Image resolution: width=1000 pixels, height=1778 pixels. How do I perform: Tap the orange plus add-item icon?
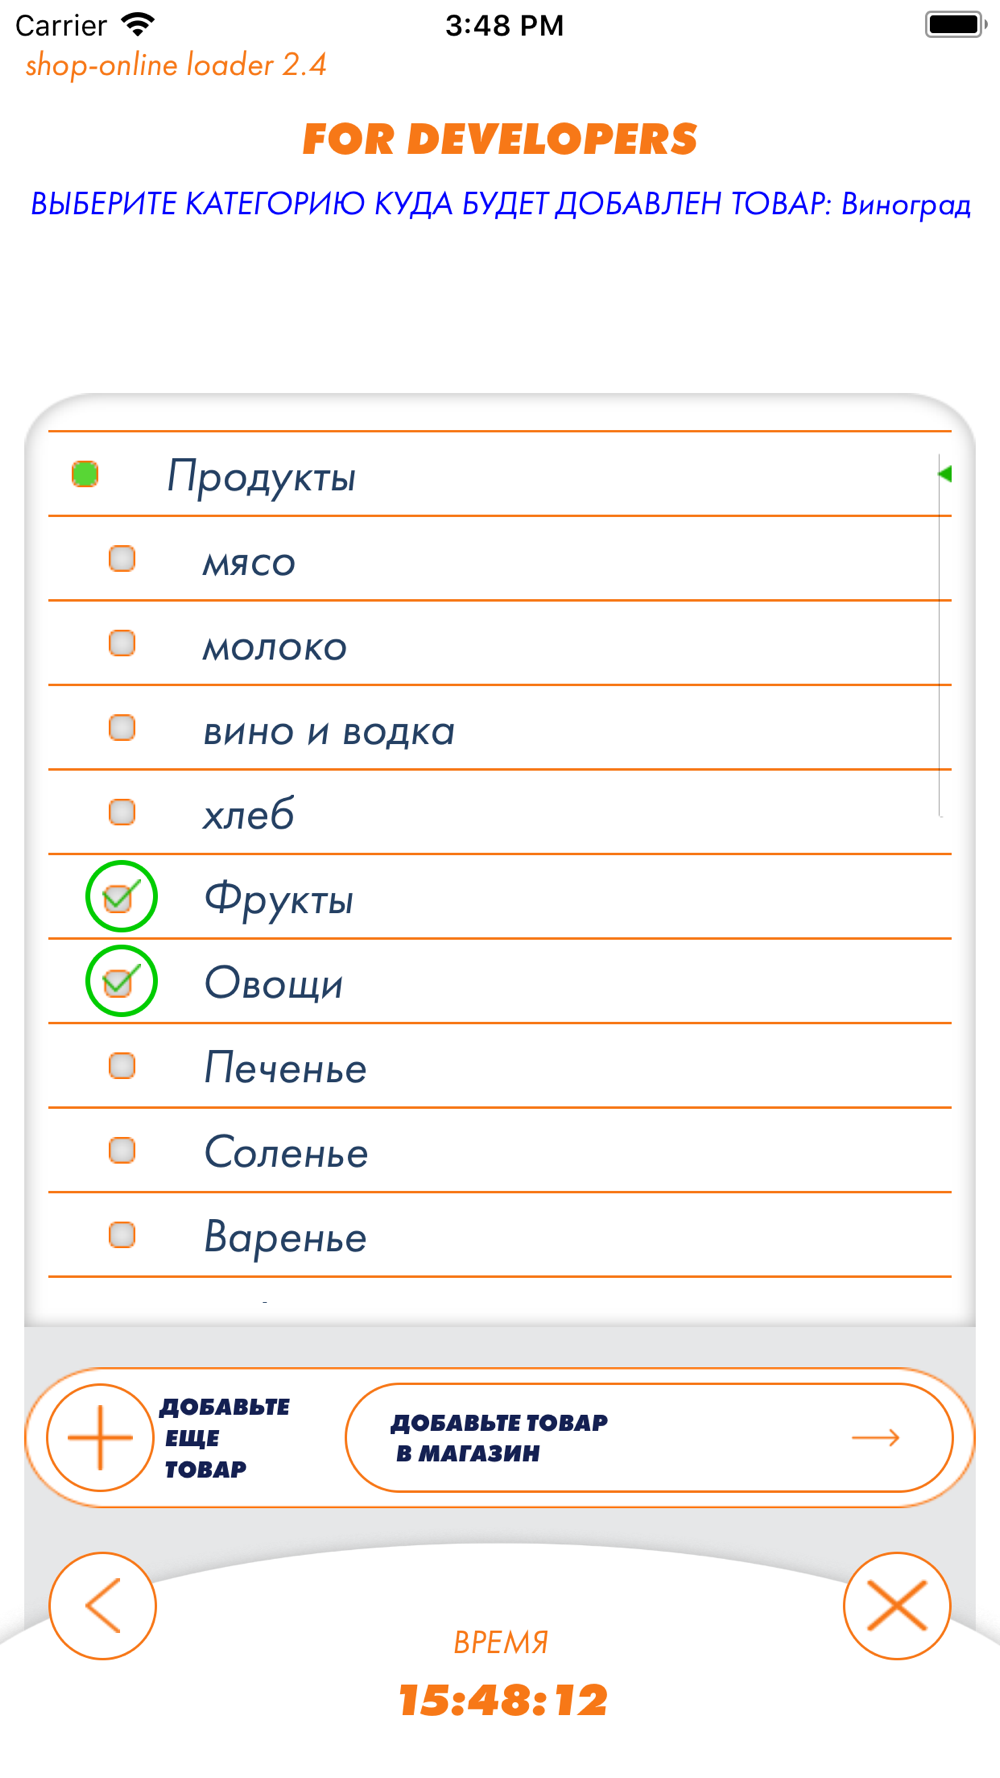coord(100,1438)
